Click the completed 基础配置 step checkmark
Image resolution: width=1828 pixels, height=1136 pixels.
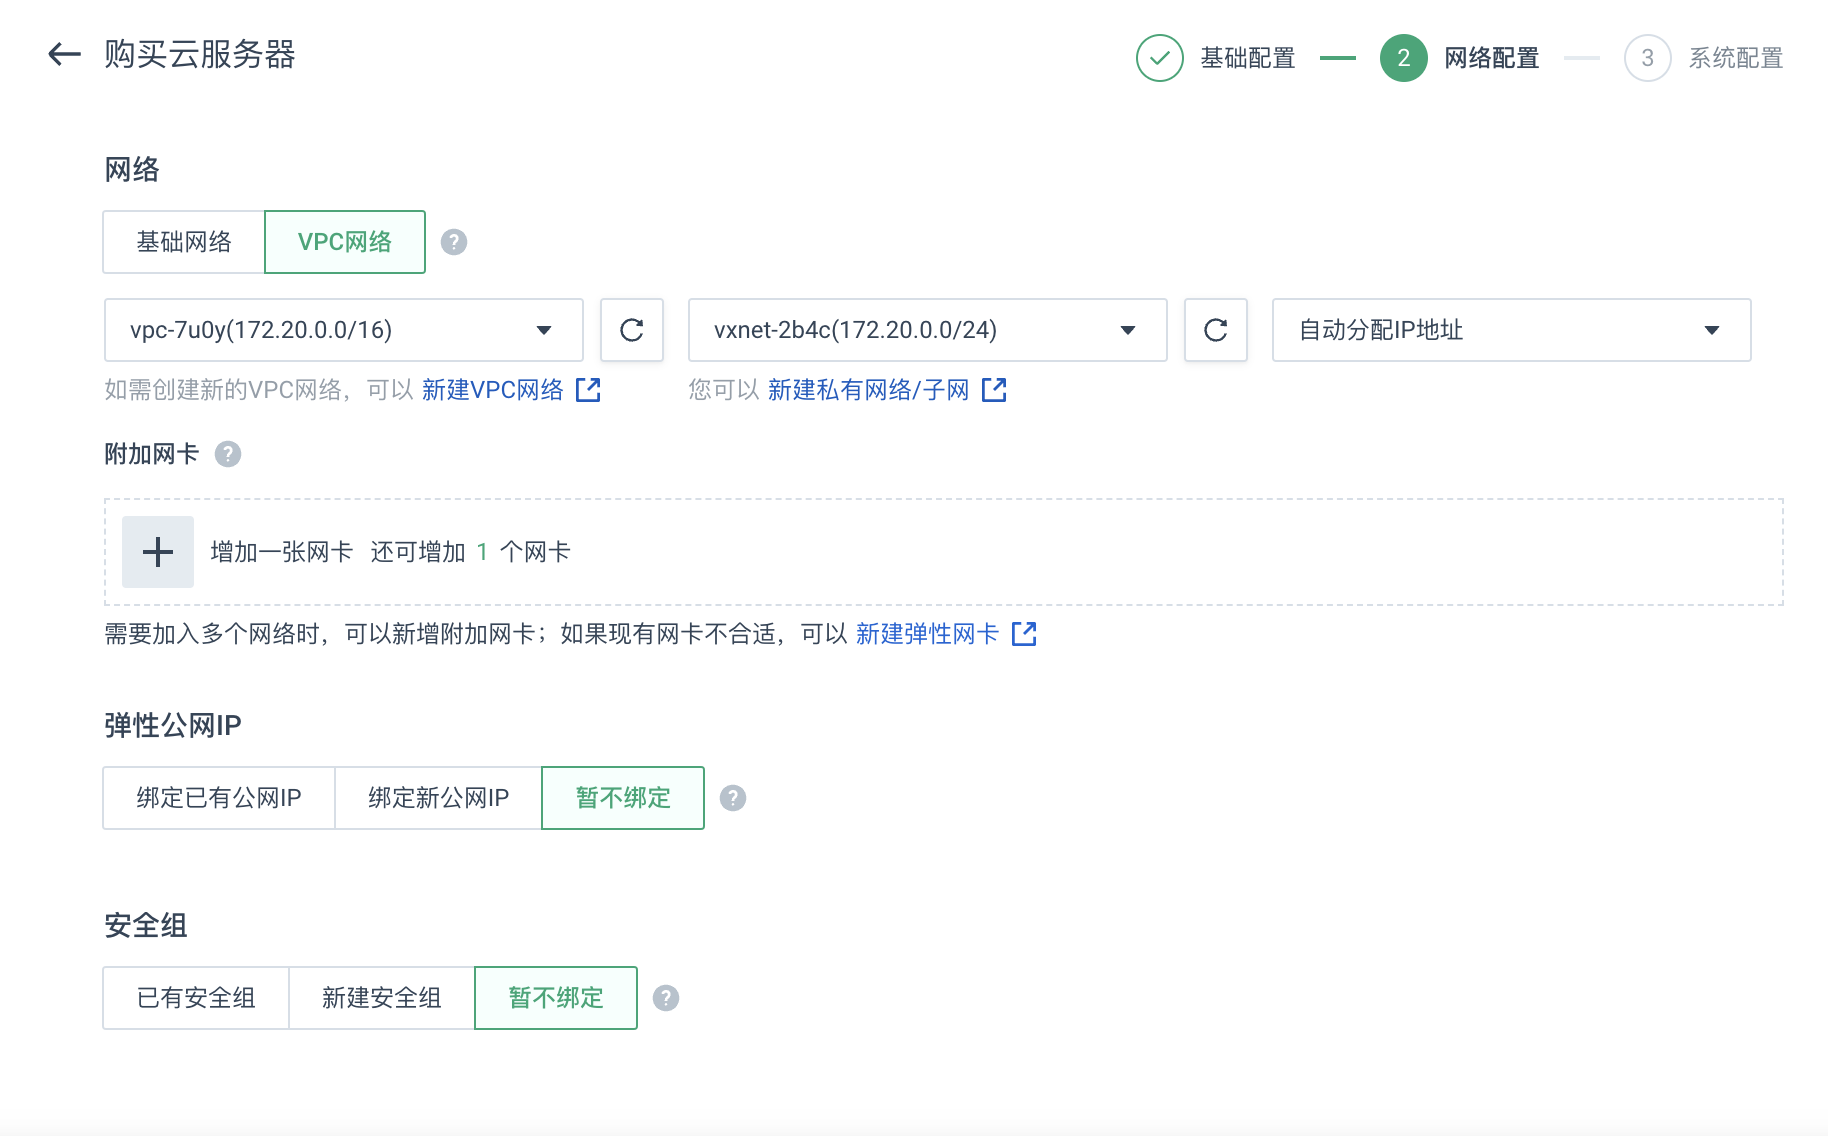1160,58
